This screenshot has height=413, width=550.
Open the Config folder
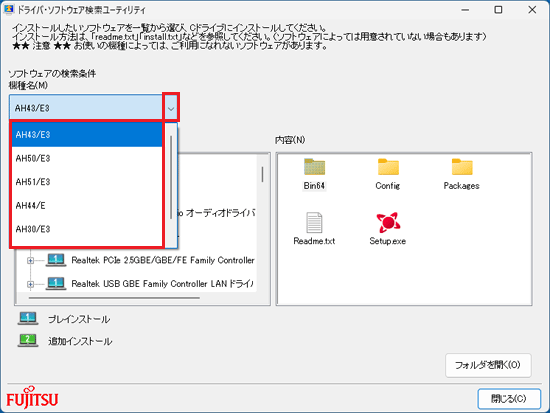[388, 167]
